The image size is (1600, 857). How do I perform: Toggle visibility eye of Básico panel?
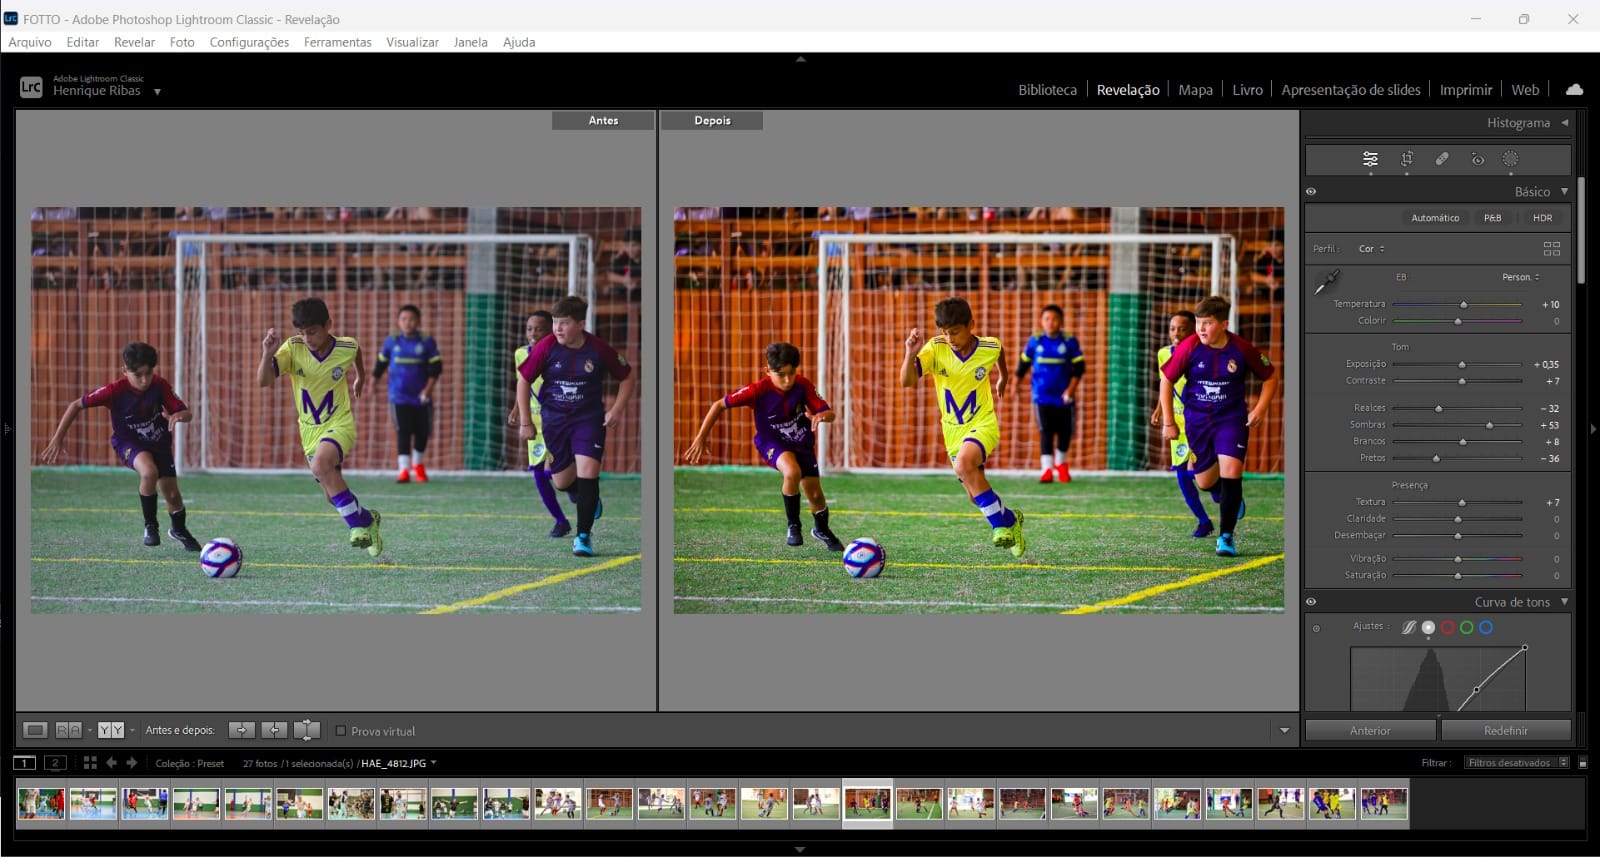(x=1311, y=192)
